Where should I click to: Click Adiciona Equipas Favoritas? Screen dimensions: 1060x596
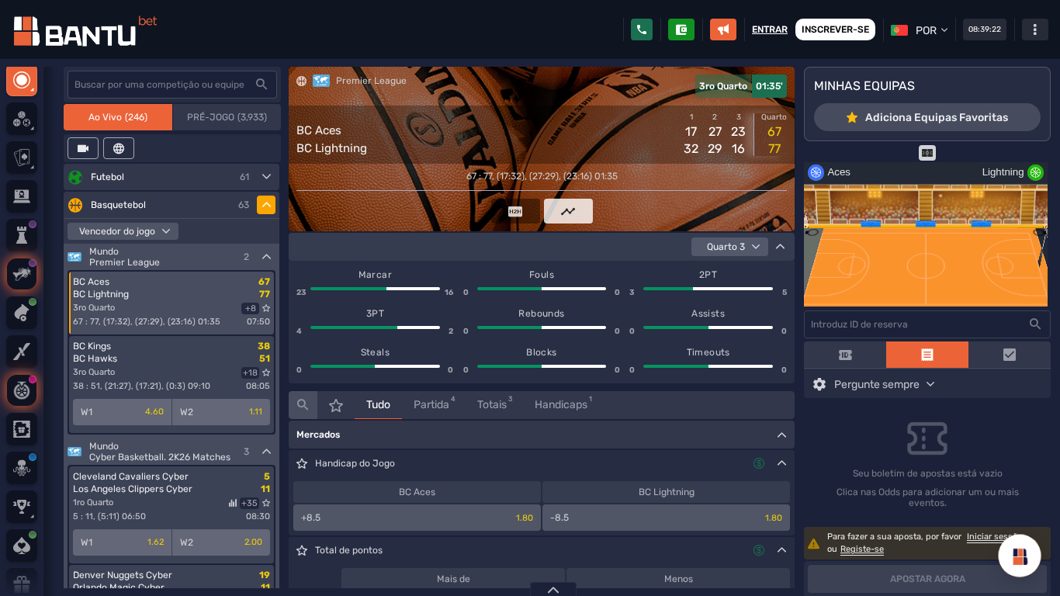pos(927,118)
